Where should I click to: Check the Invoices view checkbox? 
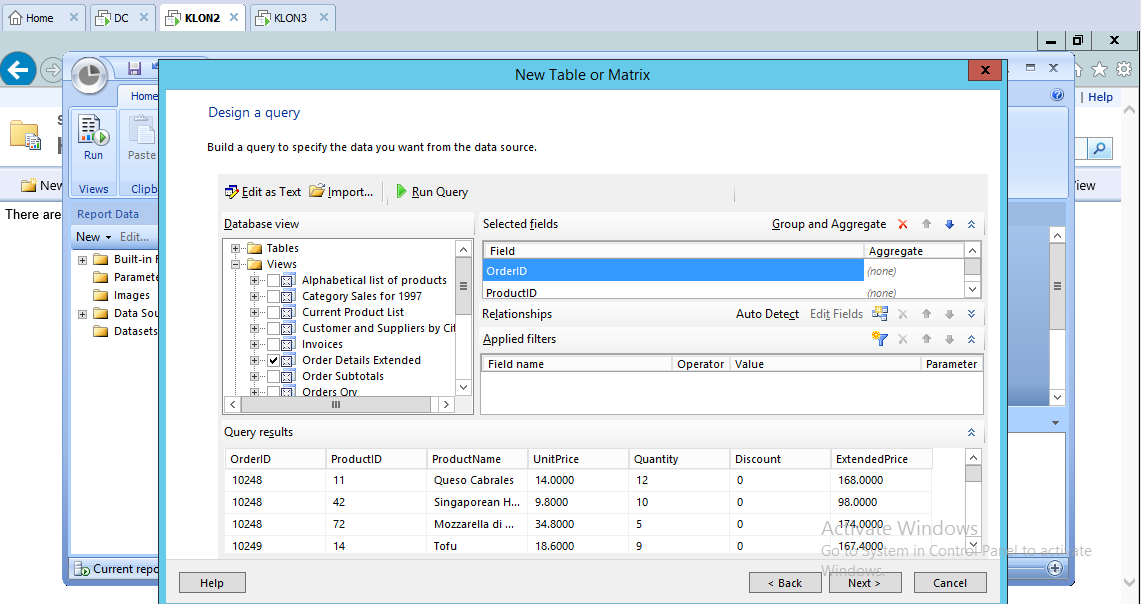[x=273, y=344]
